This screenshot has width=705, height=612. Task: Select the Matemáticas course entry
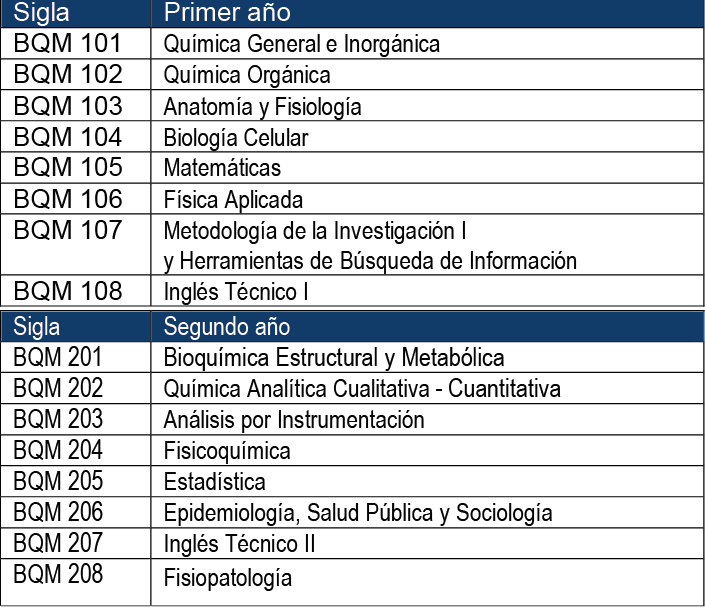pos(222,168)
